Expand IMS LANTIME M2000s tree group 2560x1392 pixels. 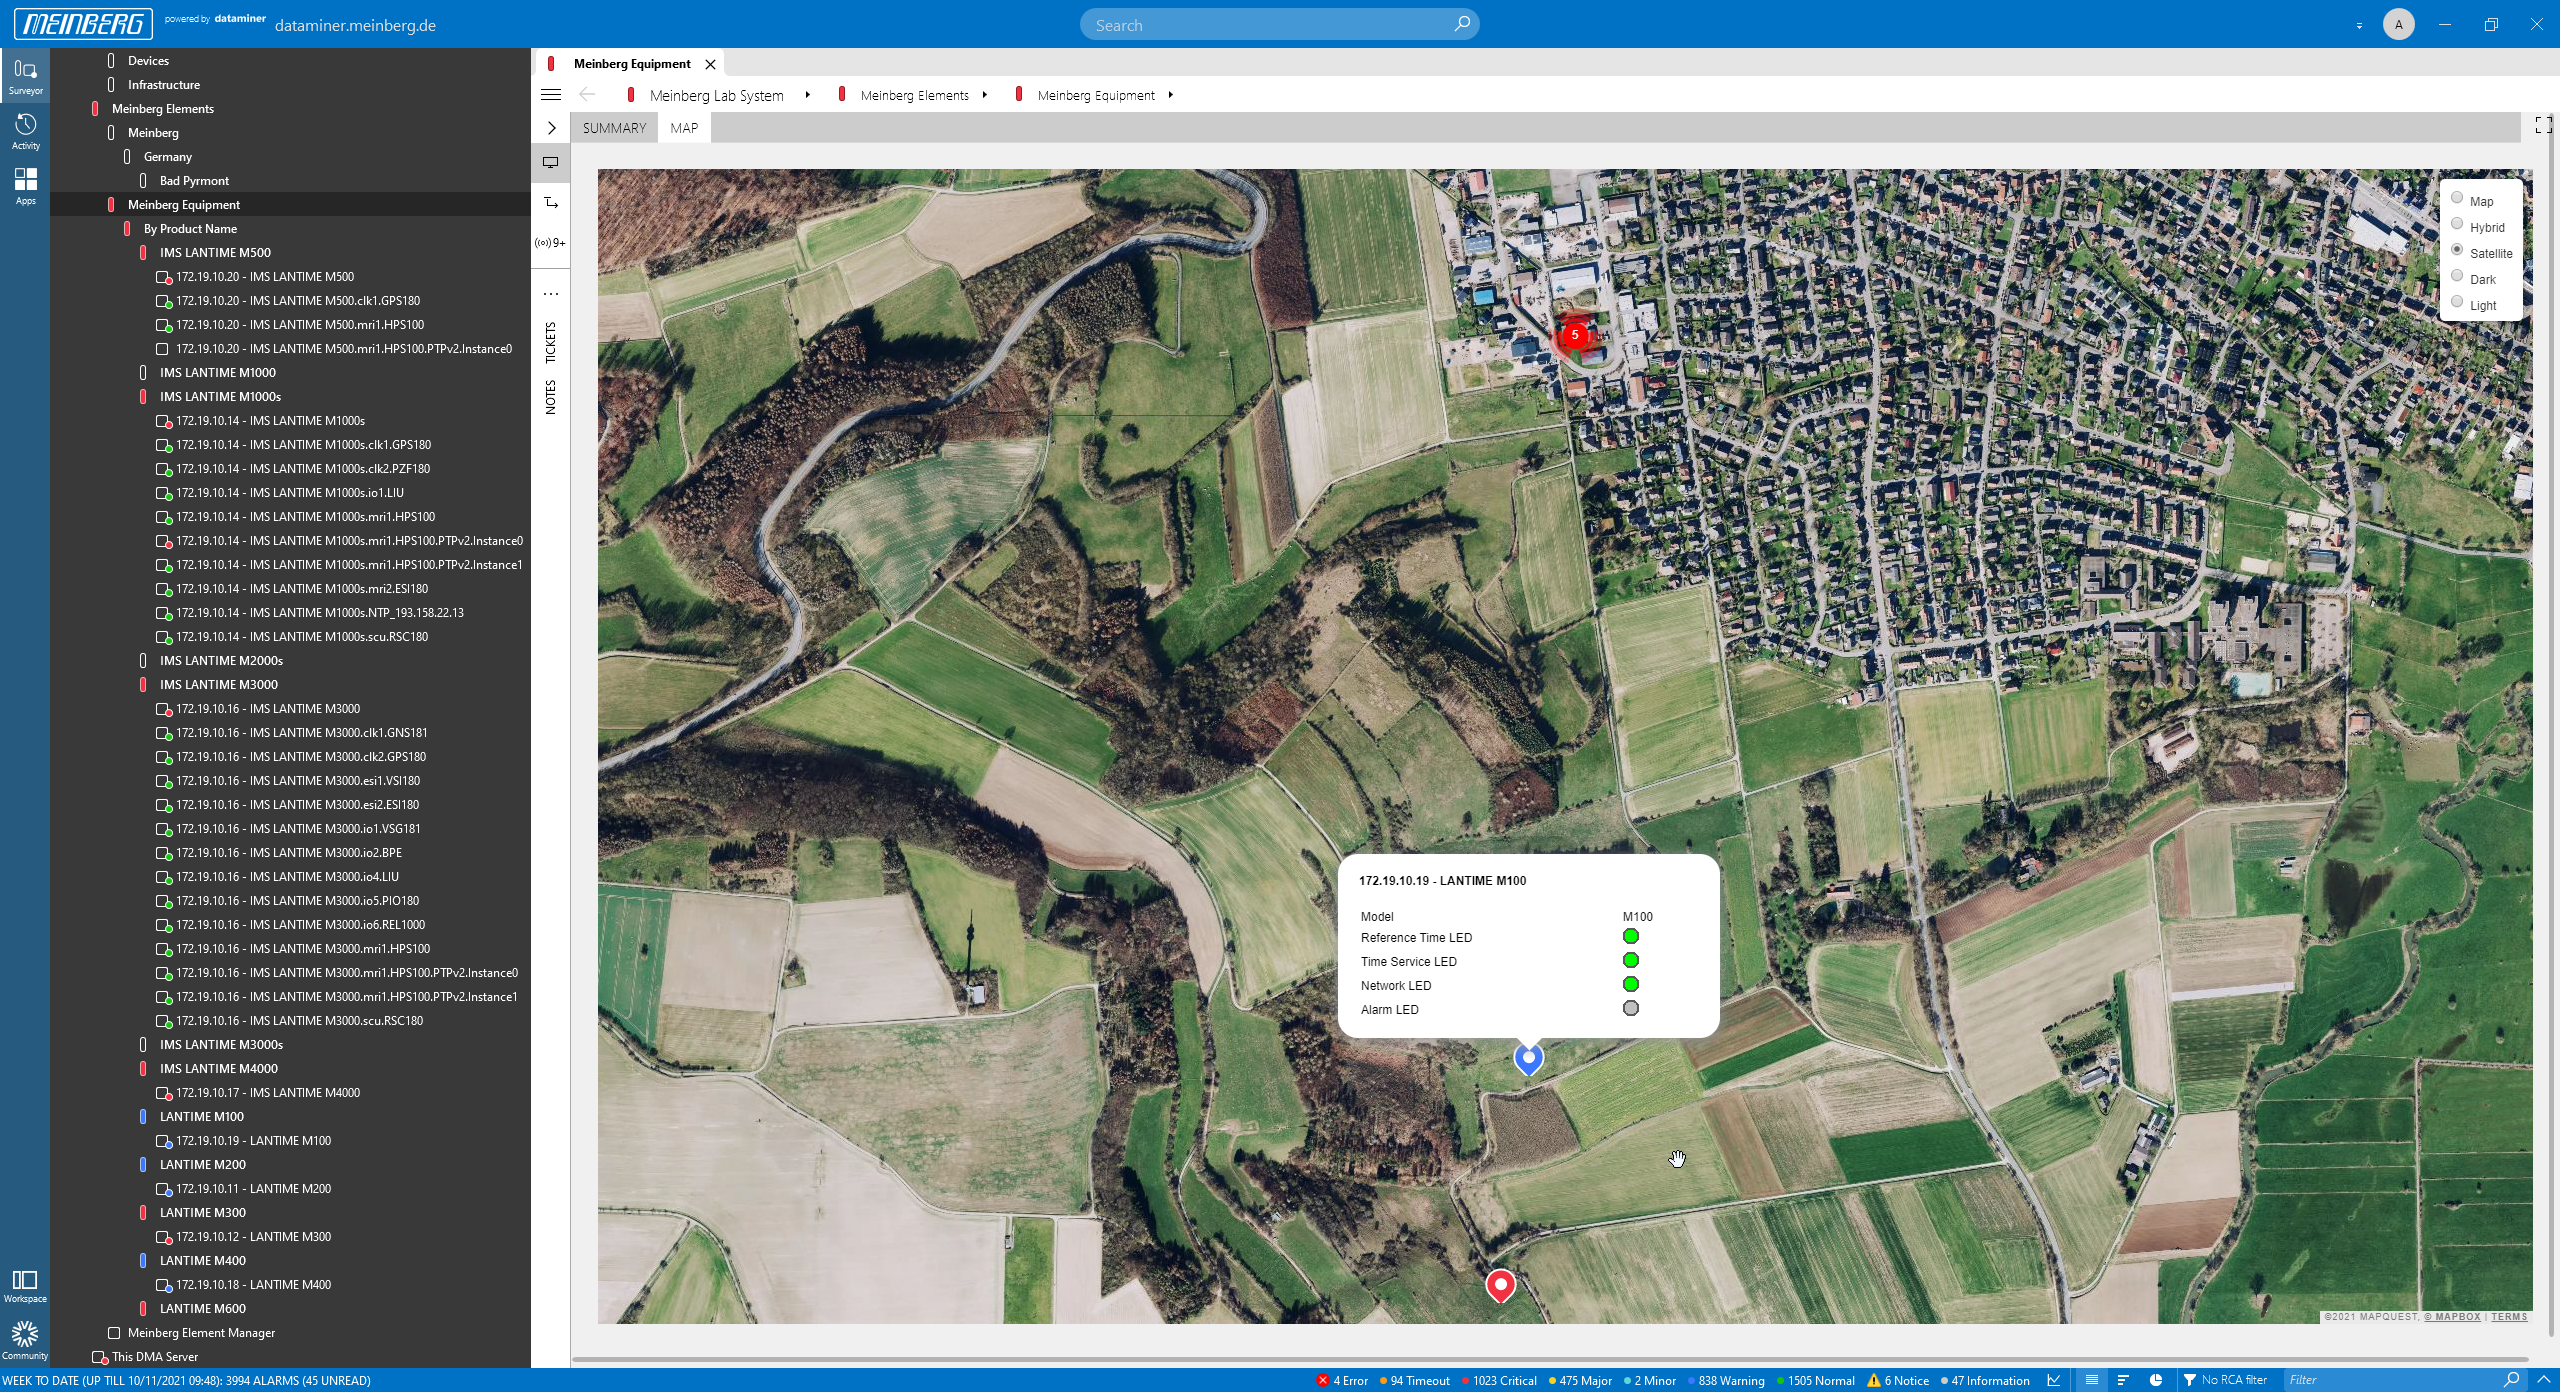point(221,661)
